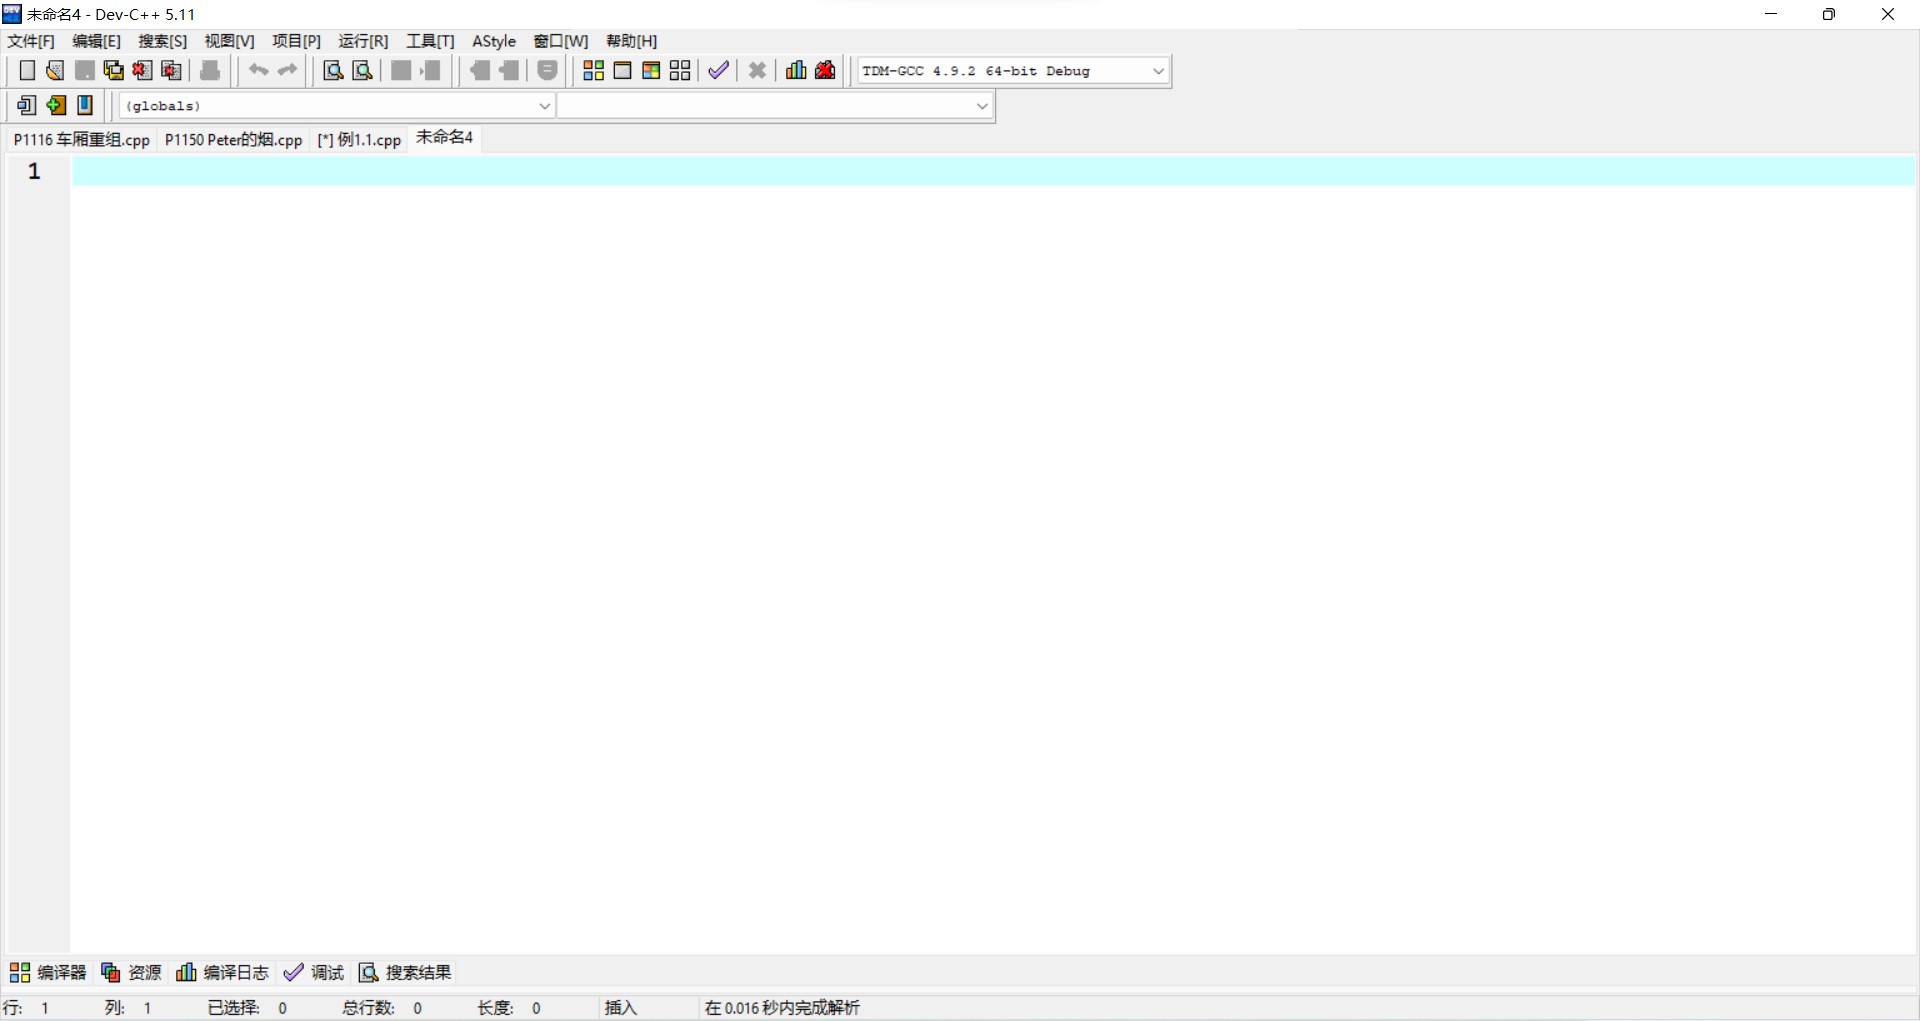
Task: Compile with the colored squares icon
Action: click(x=593, y=70)
